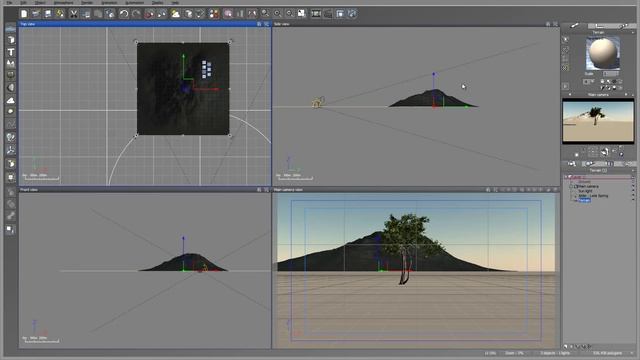Open the second world browser tab
The height and width of the screenshot is (360, 640).
coord(589,164)
